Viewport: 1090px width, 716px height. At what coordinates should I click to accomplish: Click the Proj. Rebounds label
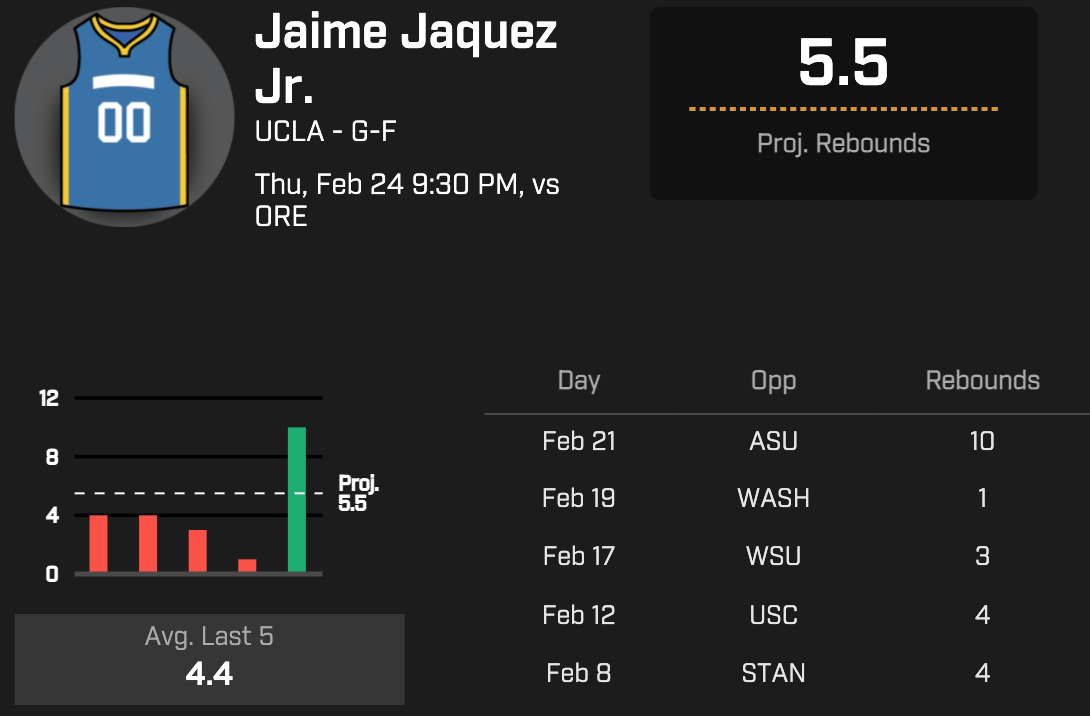tap(843, 143)
